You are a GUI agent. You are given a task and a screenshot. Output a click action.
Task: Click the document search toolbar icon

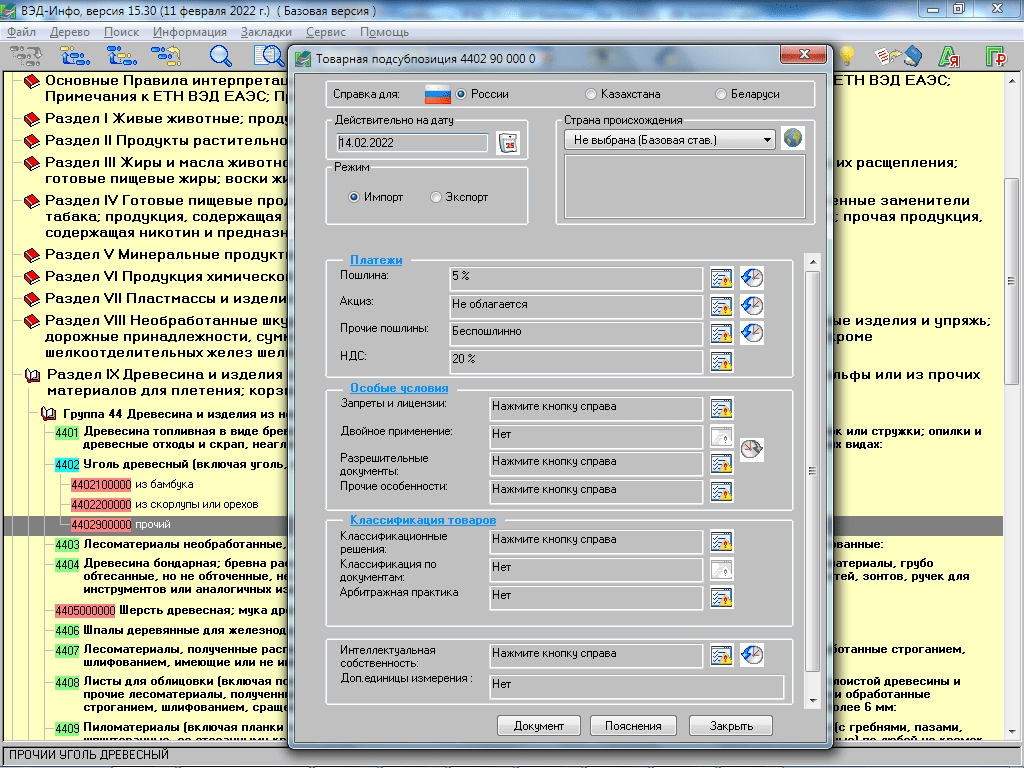[x=268, y=57]
